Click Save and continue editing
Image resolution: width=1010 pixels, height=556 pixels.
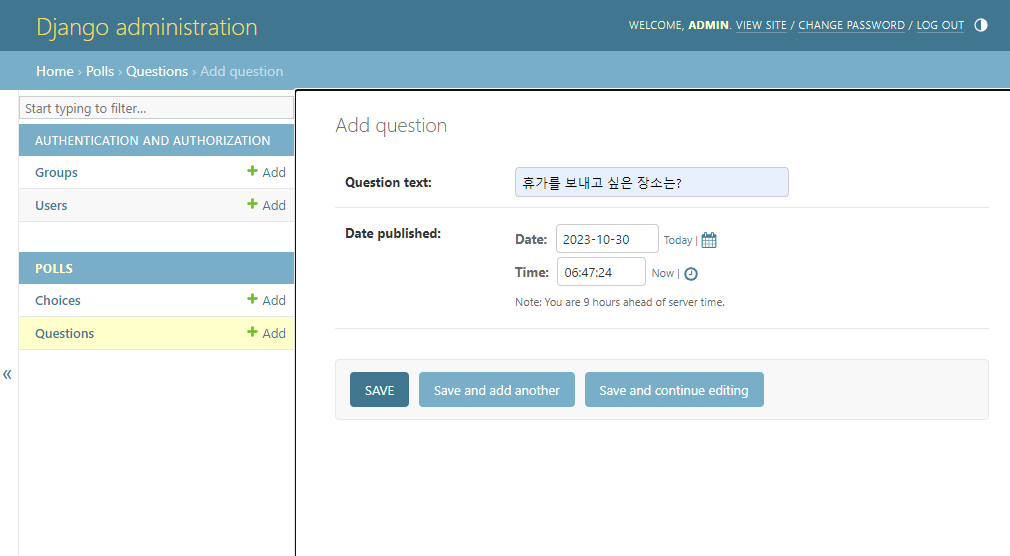pos(674,390)
